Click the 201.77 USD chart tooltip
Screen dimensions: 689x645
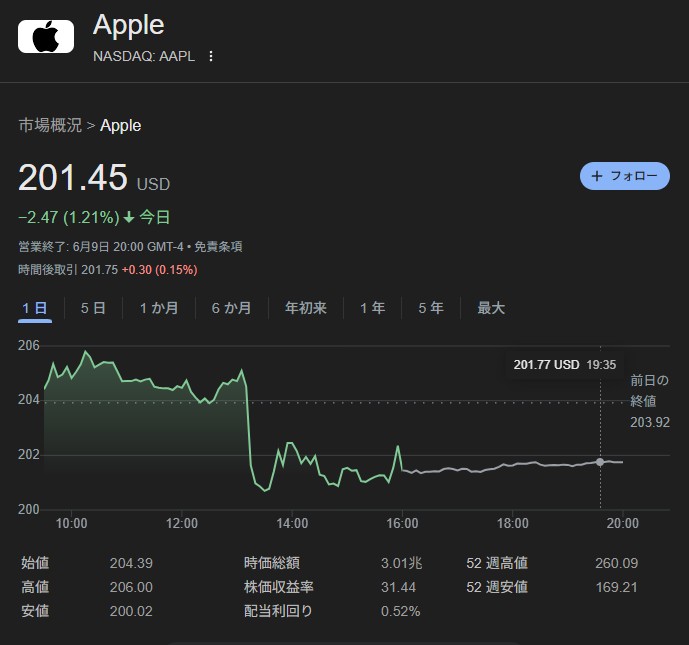565,365
